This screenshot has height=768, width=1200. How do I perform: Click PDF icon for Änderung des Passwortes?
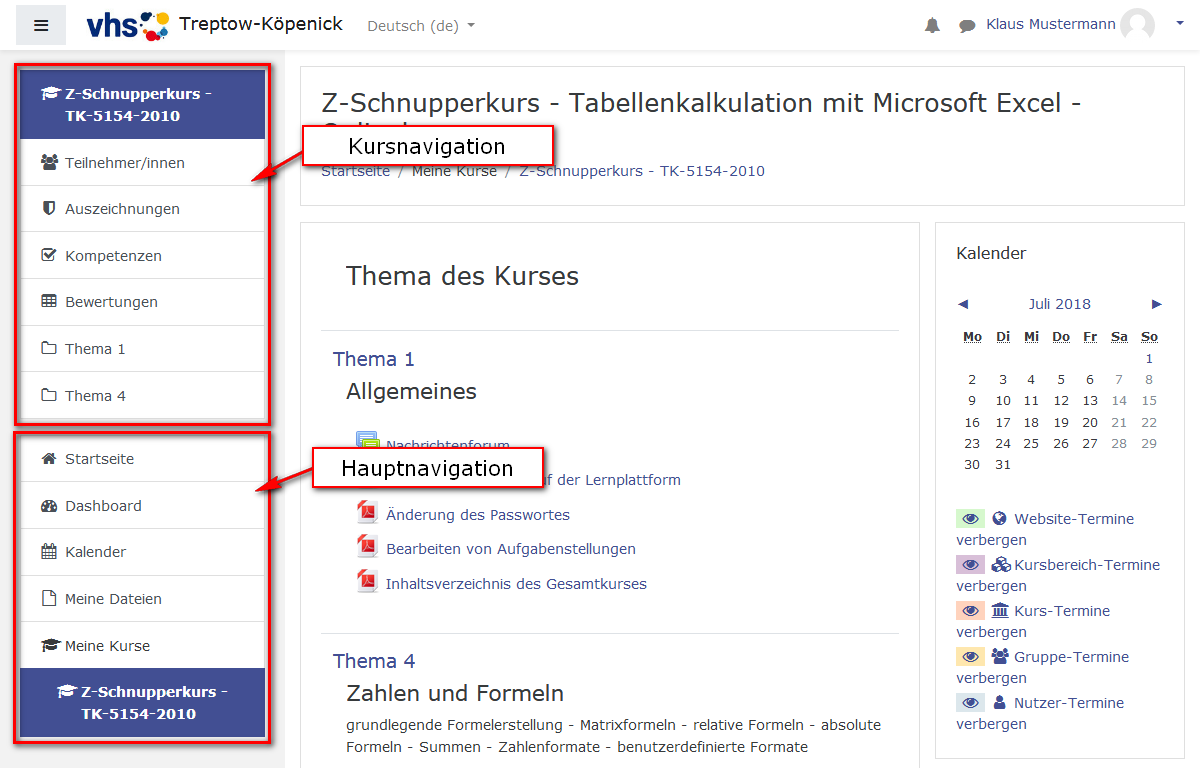point(367,513)
